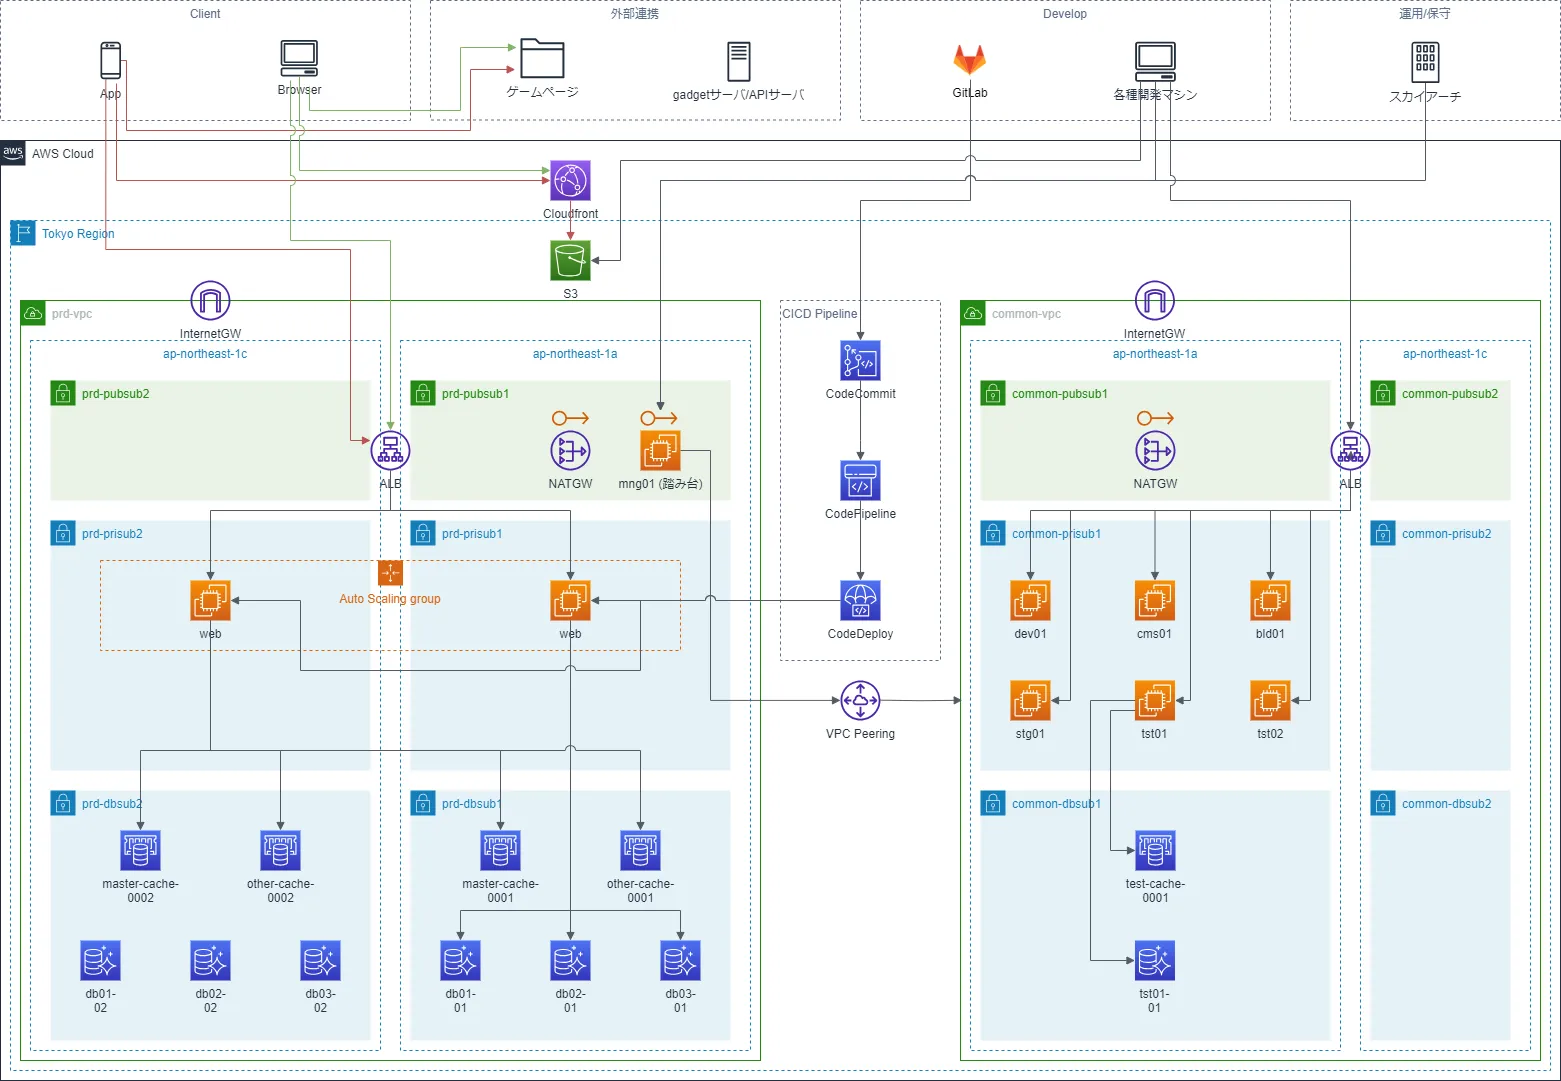Select the db03-01 Aurora database icon
Screen dimensions: 1561x1081
point(680,961)
